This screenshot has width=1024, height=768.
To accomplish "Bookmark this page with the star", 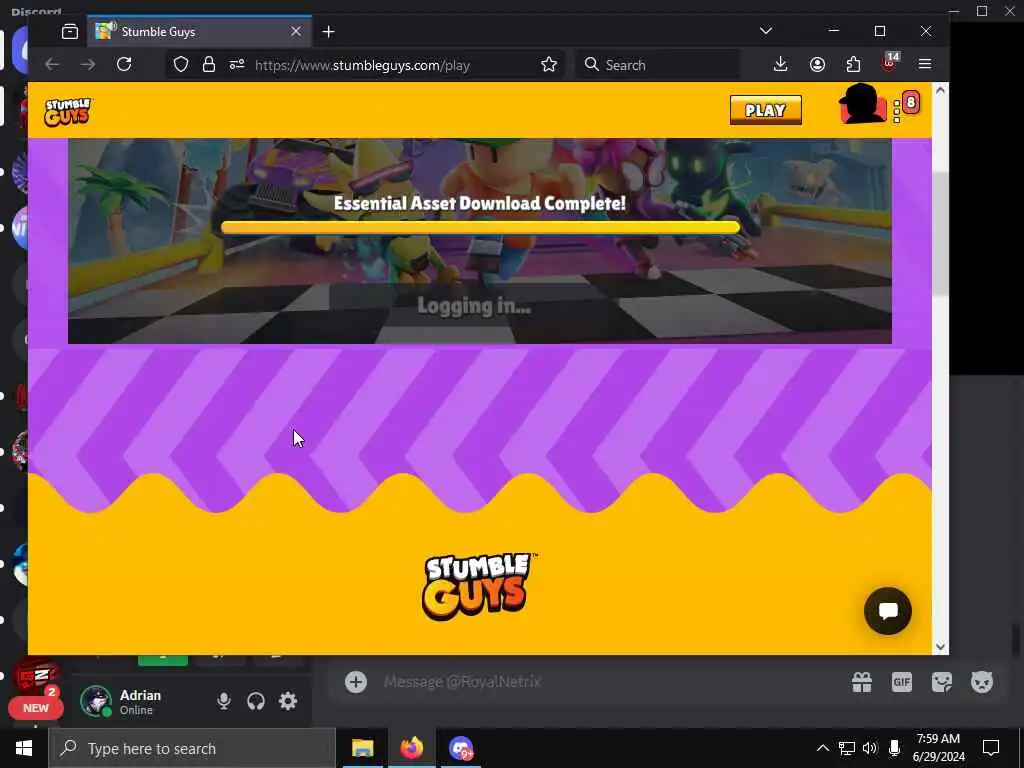I will pyautogui.click(x=549, y=65).
